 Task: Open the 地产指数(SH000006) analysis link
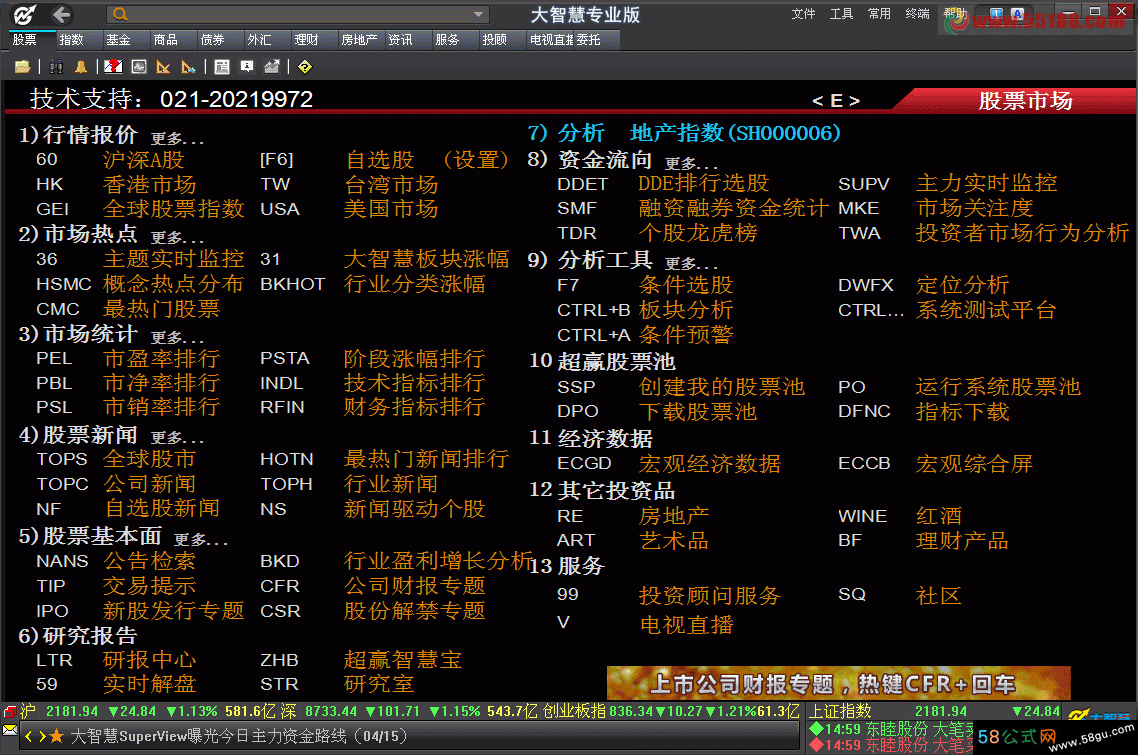[x=735, y=133]
